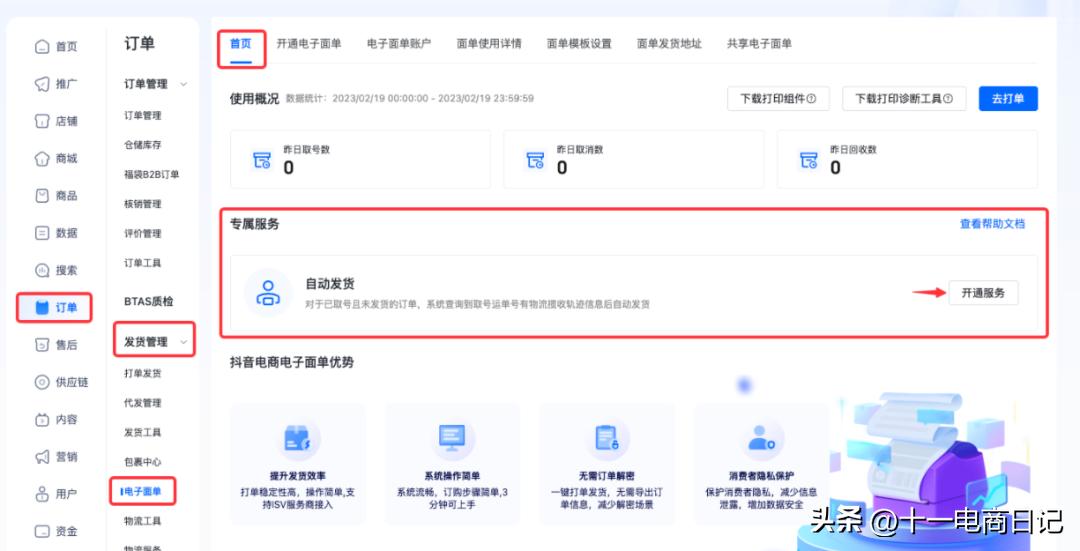Open the 评价管理 menu item
The height and width of the screenshot is (551, 1080).
coord(143,233)
